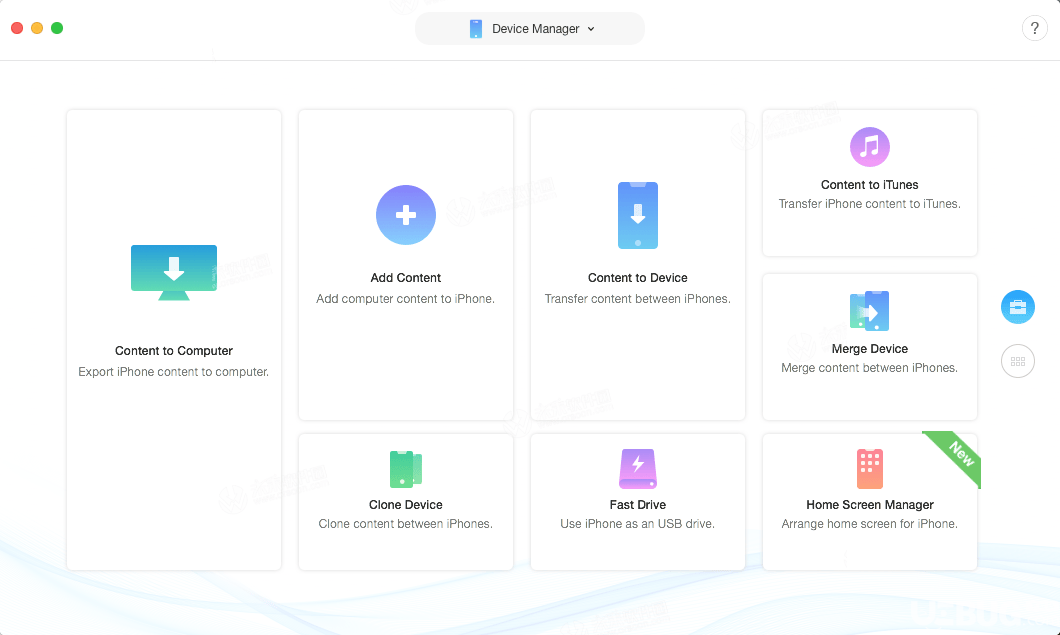Click the Content to iTunes music icon
1060x635 pixels.
click(x=869, y=147)
